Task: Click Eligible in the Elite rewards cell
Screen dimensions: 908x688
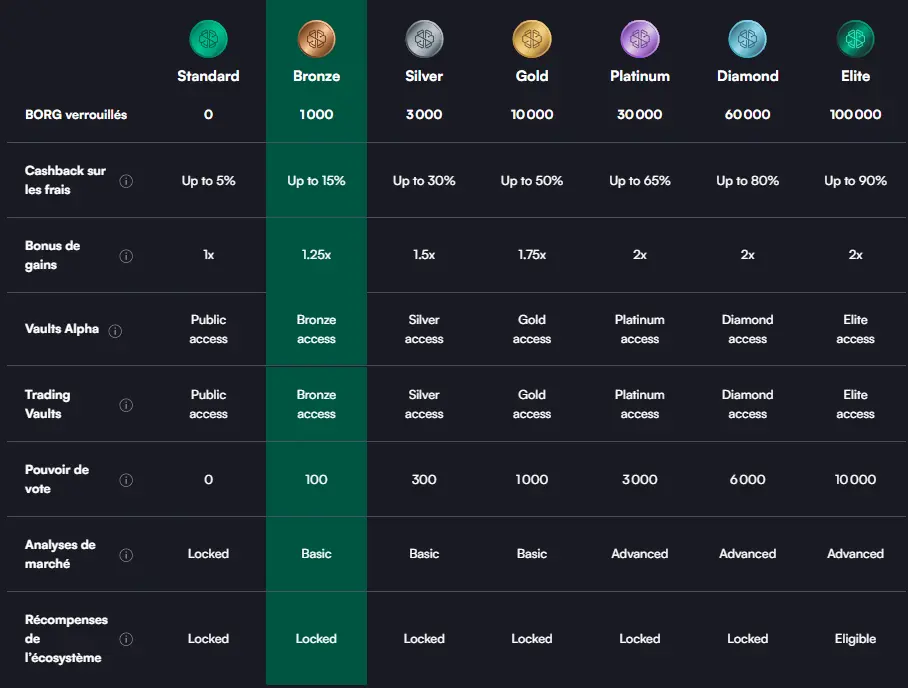Action: (x=855, y=638)
